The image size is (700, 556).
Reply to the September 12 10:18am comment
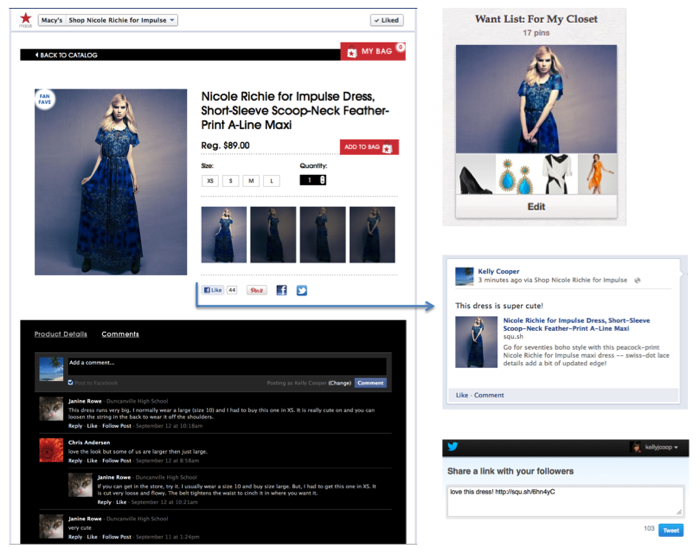(x=75, y=426)
